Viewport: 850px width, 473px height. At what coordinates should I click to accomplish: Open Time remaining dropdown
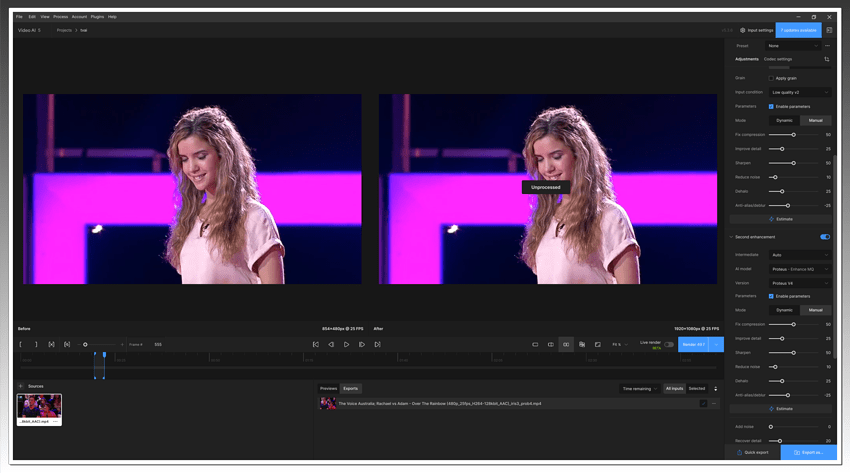640,388
